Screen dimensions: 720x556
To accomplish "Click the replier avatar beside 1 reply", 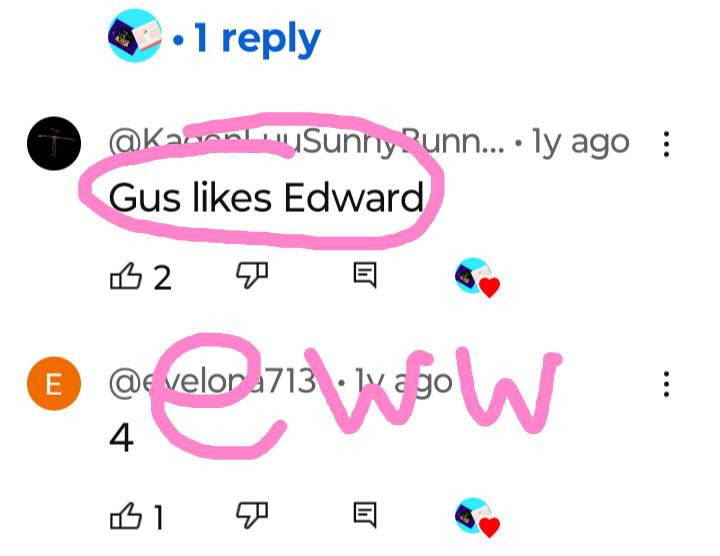I will 135,35.
